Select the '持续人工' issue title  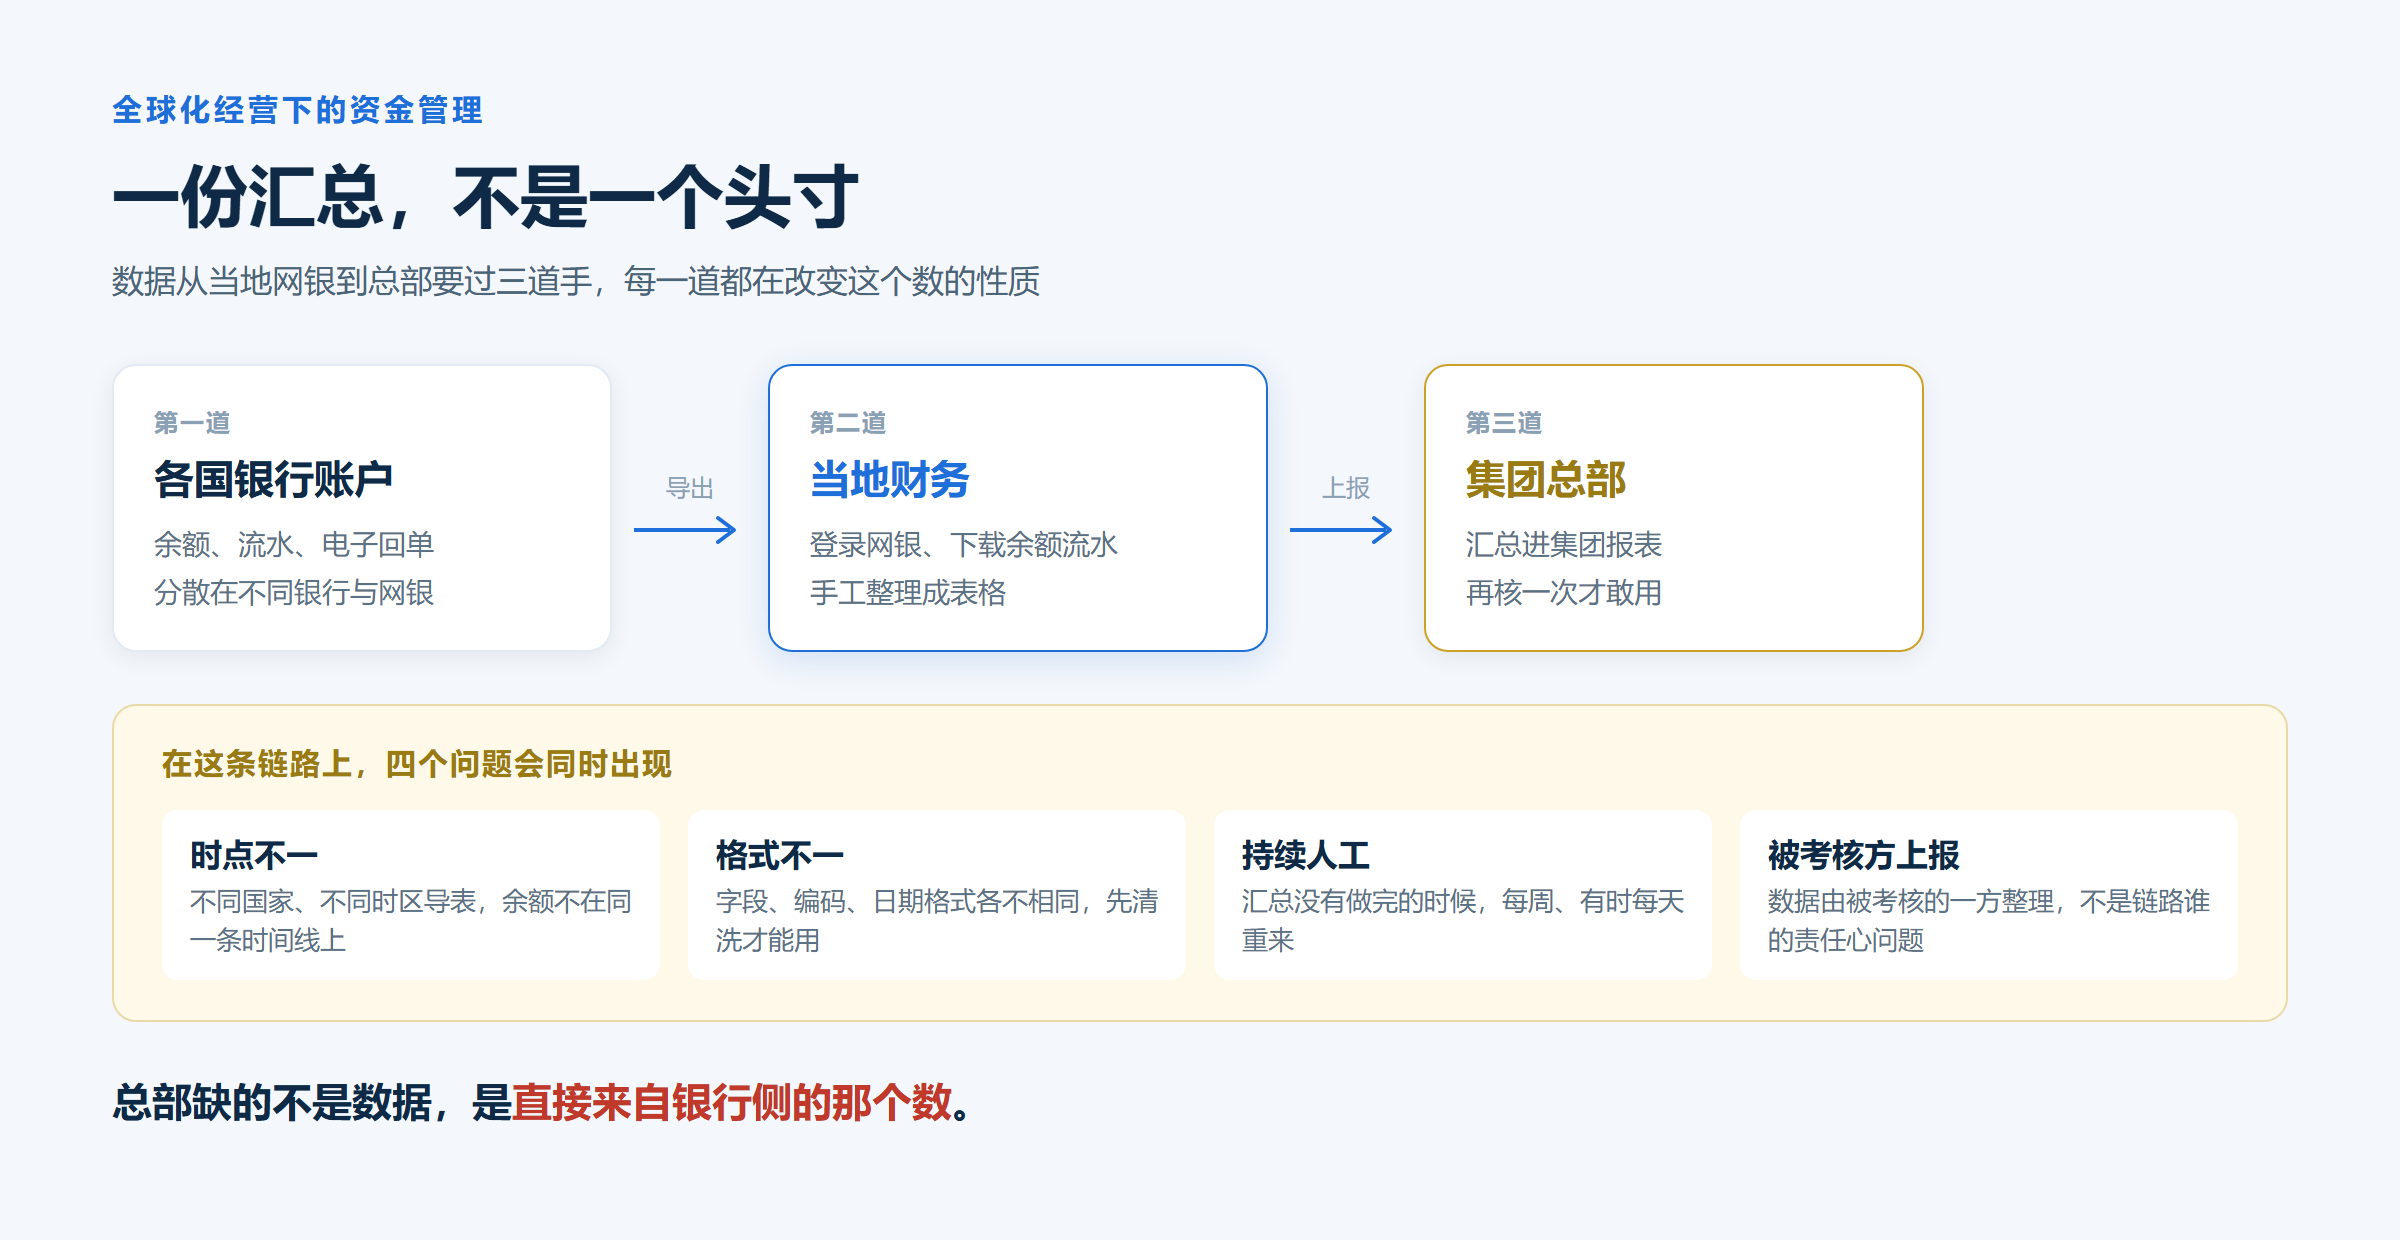click(x=1306, y=855)
